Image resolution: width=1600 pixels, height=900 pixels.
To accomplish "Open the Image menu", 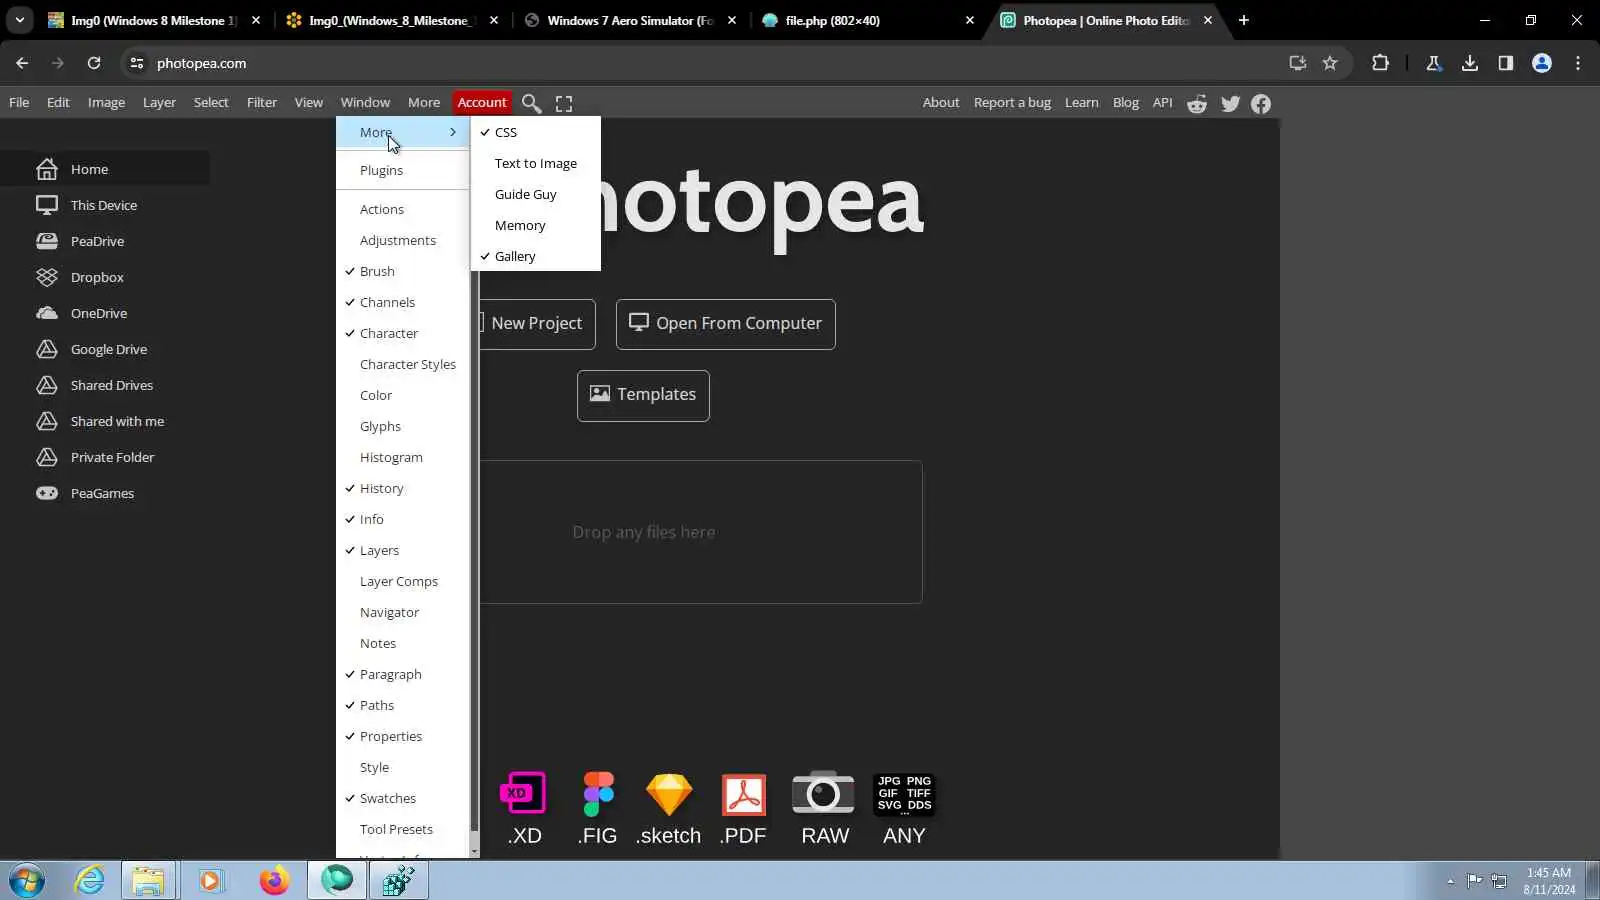I will coord(106,102).
